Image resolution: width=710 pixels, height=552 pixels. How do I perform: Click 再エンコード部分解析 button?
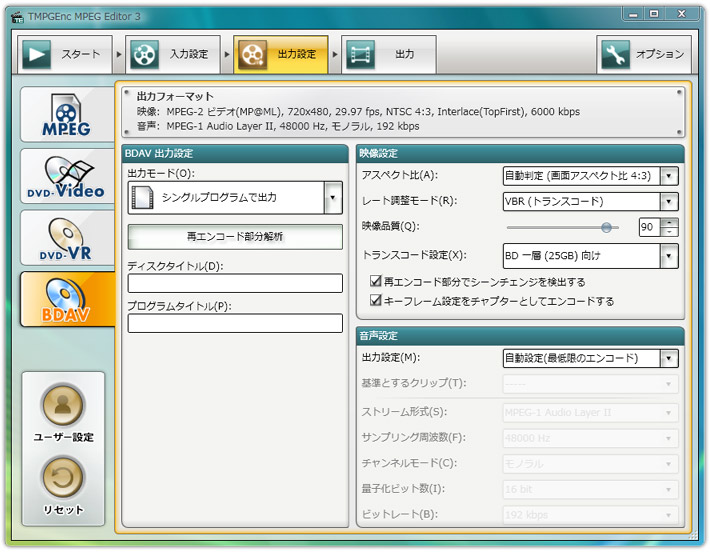(x=235, y=237)
